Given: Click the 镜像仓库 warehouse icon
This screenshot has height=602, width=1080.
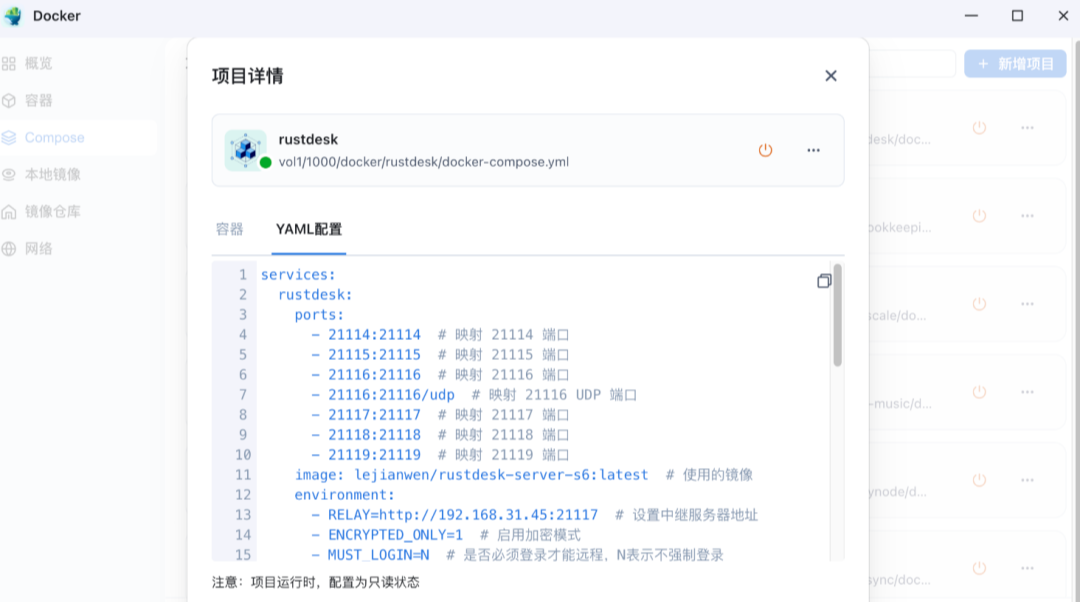Looking at the screenshot, I should click(x=9, y=212).
